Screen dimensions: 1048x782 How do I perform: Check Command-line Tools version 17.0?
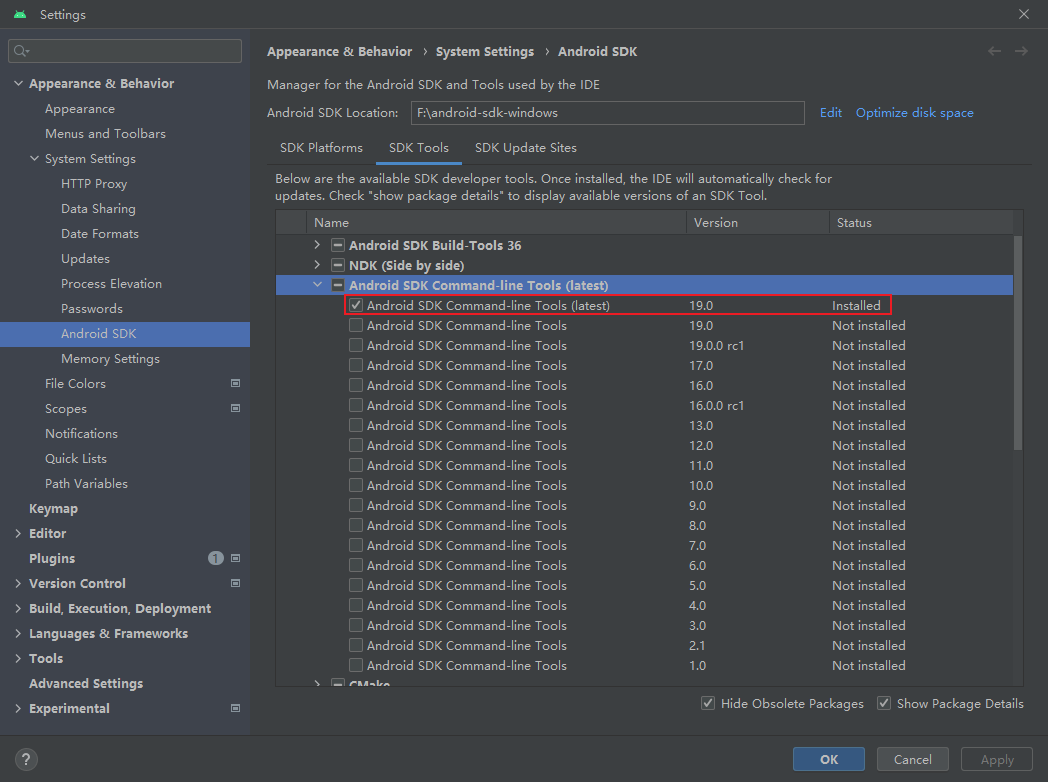click(x=356, y=366)
